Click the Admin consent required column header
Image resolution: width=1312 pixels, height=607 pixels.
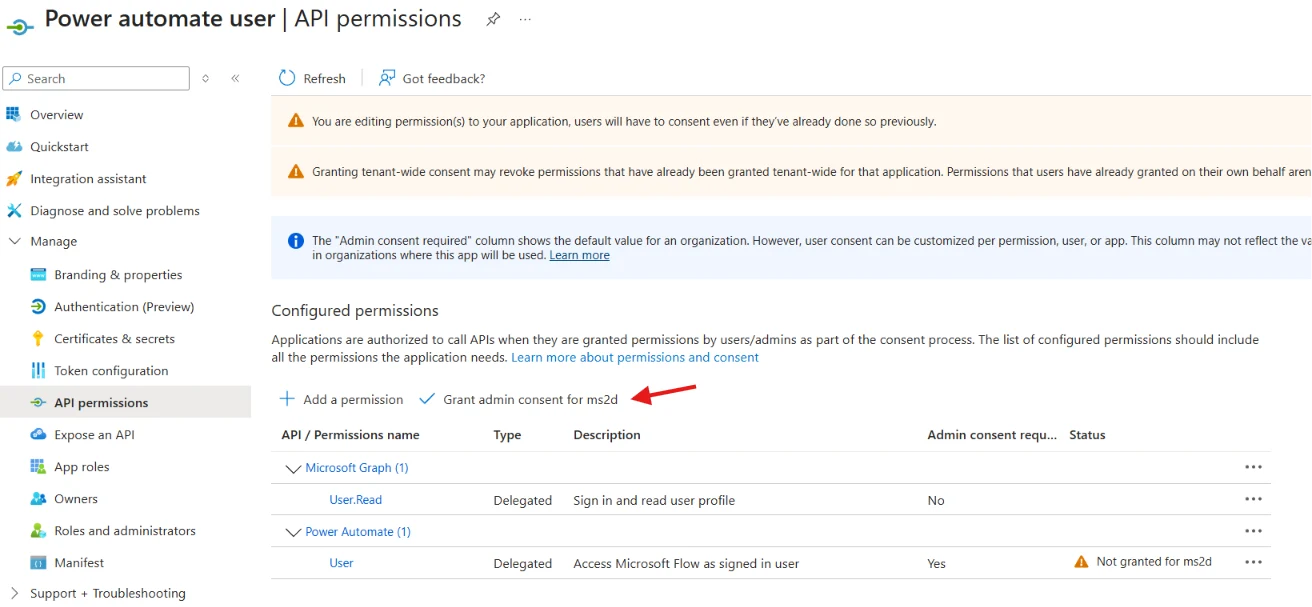(992, 435)
